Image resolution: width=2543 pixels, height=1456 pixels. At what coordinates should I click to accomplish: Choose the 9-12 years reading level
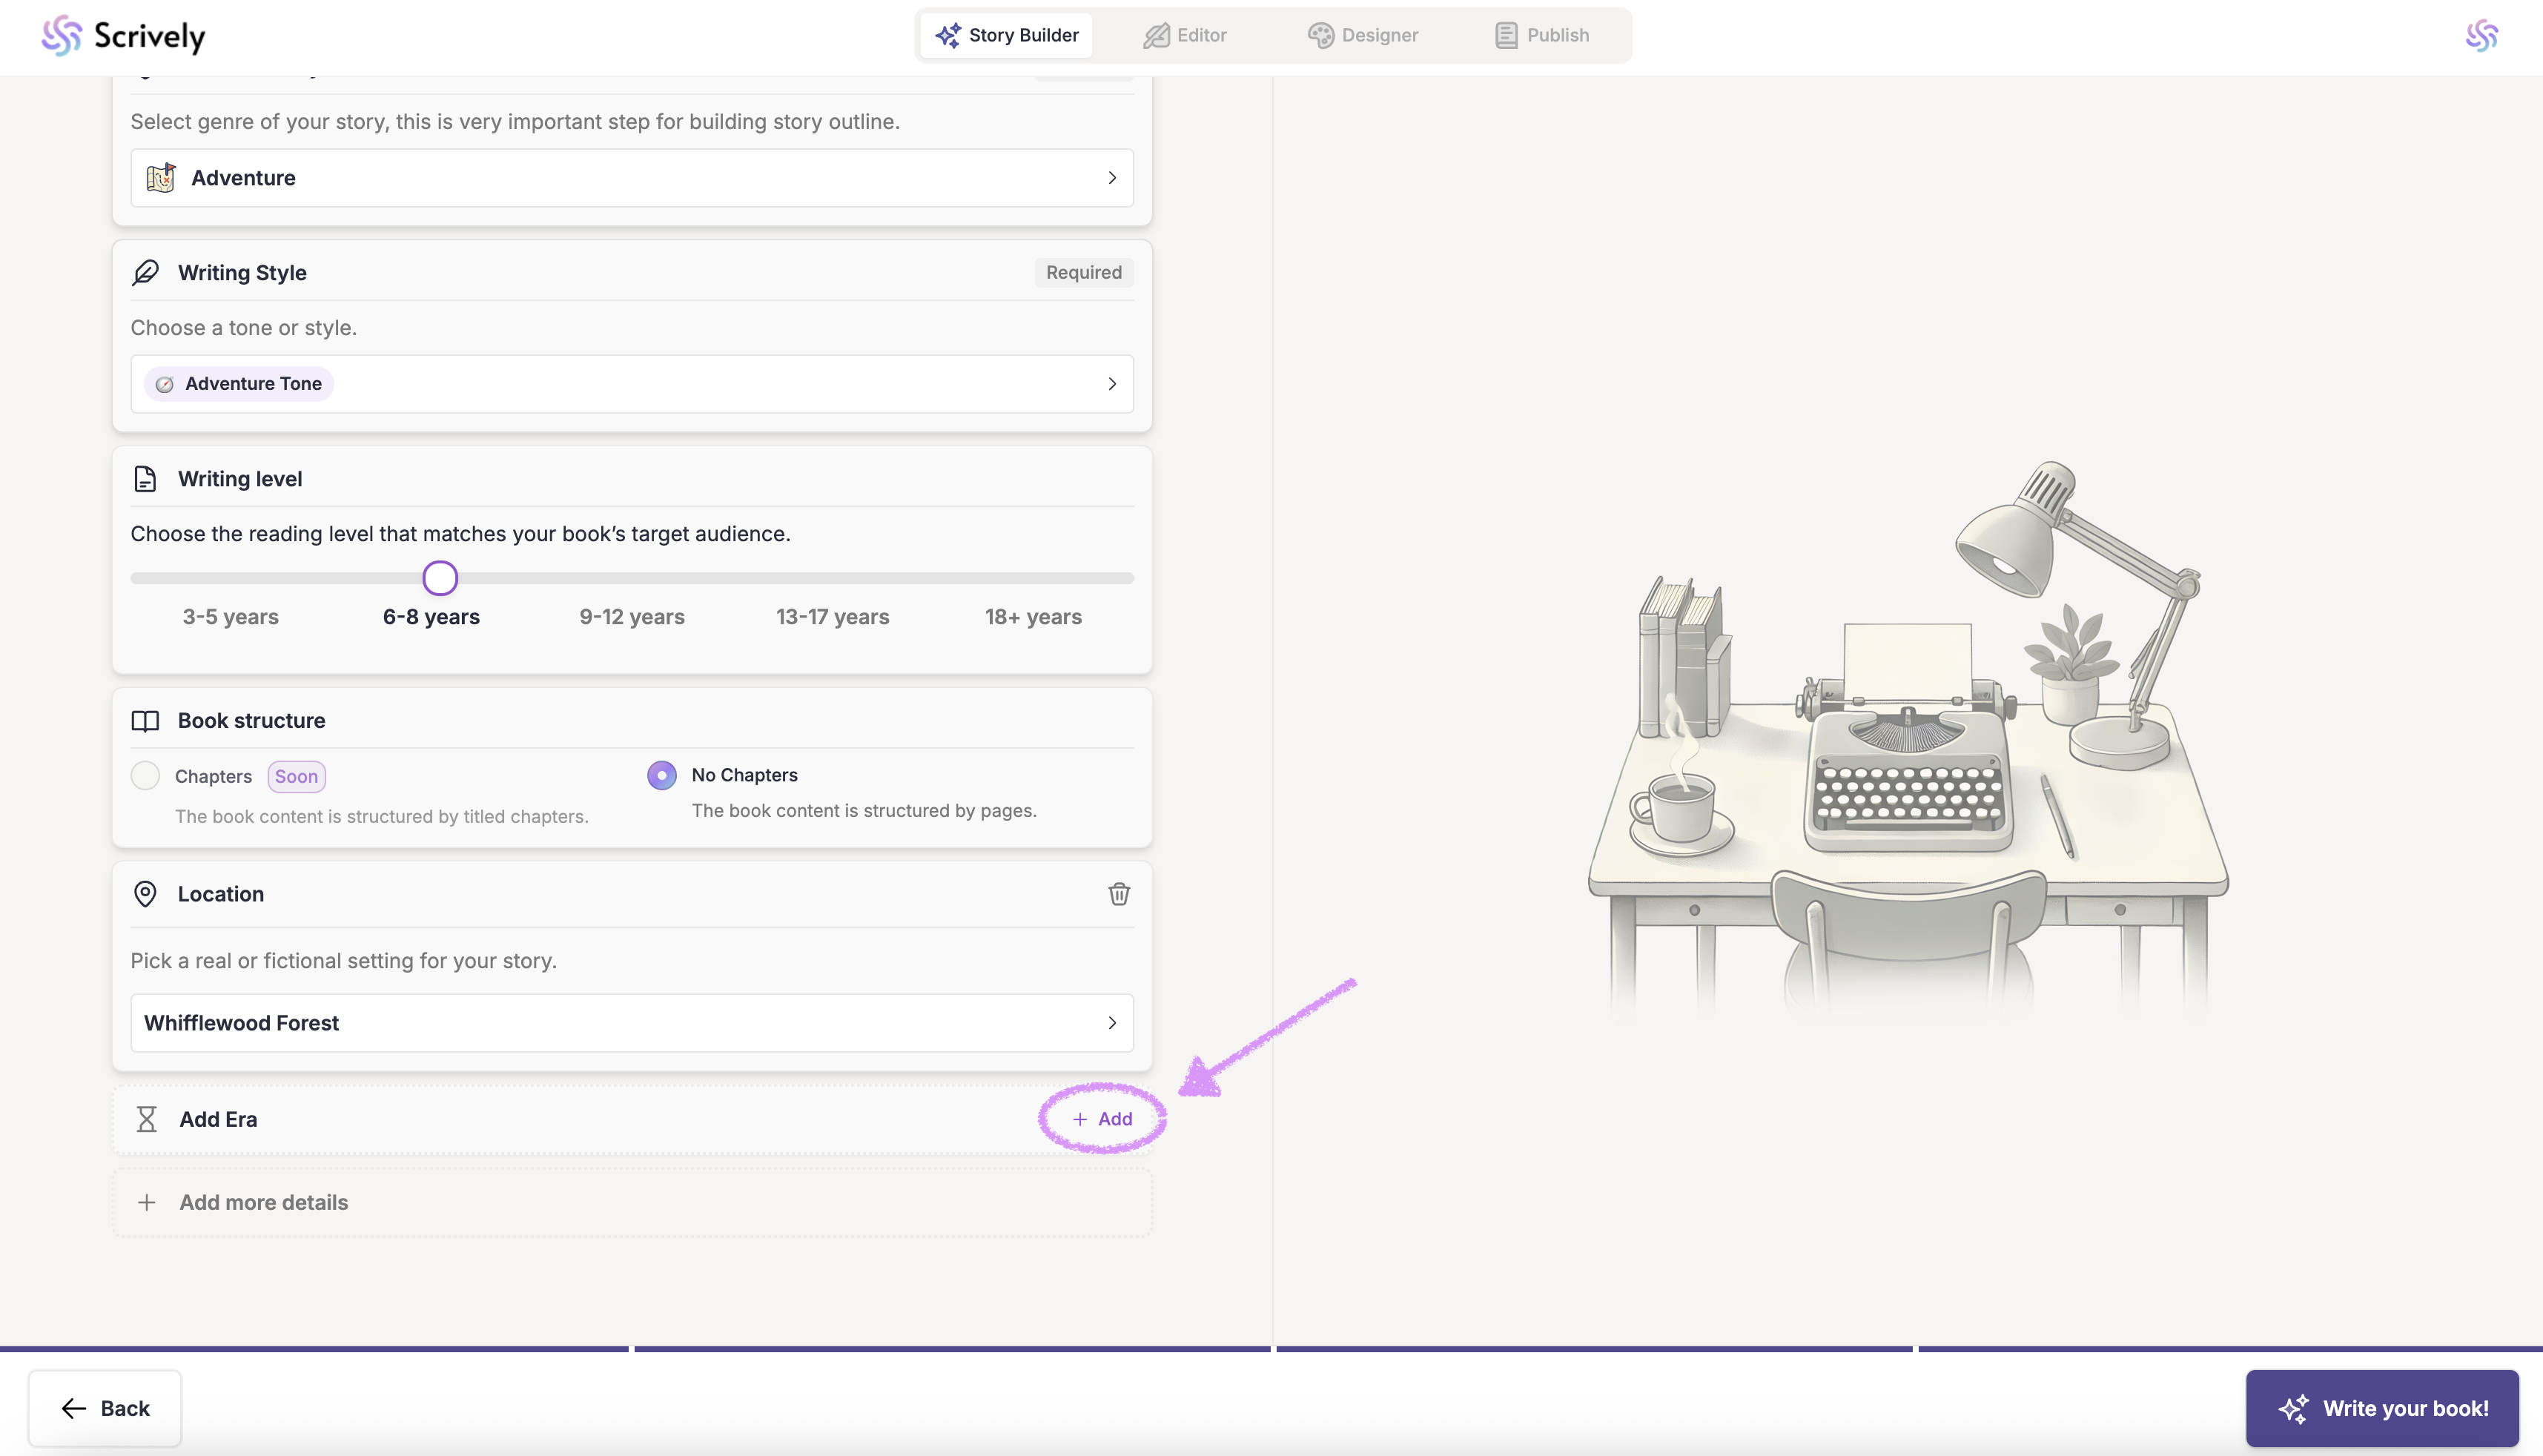pos(632,617)
